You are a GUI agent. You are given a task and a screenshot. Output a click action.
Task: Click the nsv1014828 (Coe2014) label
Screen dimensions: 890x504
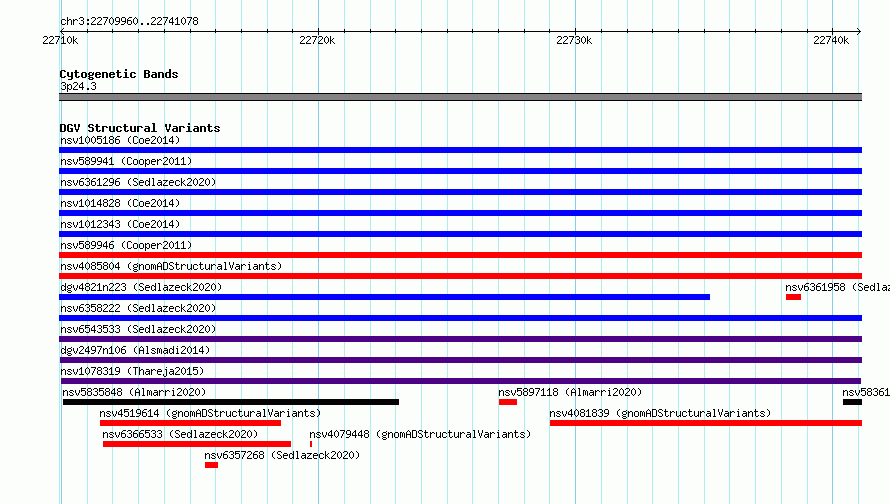click(x=120, y=203)
